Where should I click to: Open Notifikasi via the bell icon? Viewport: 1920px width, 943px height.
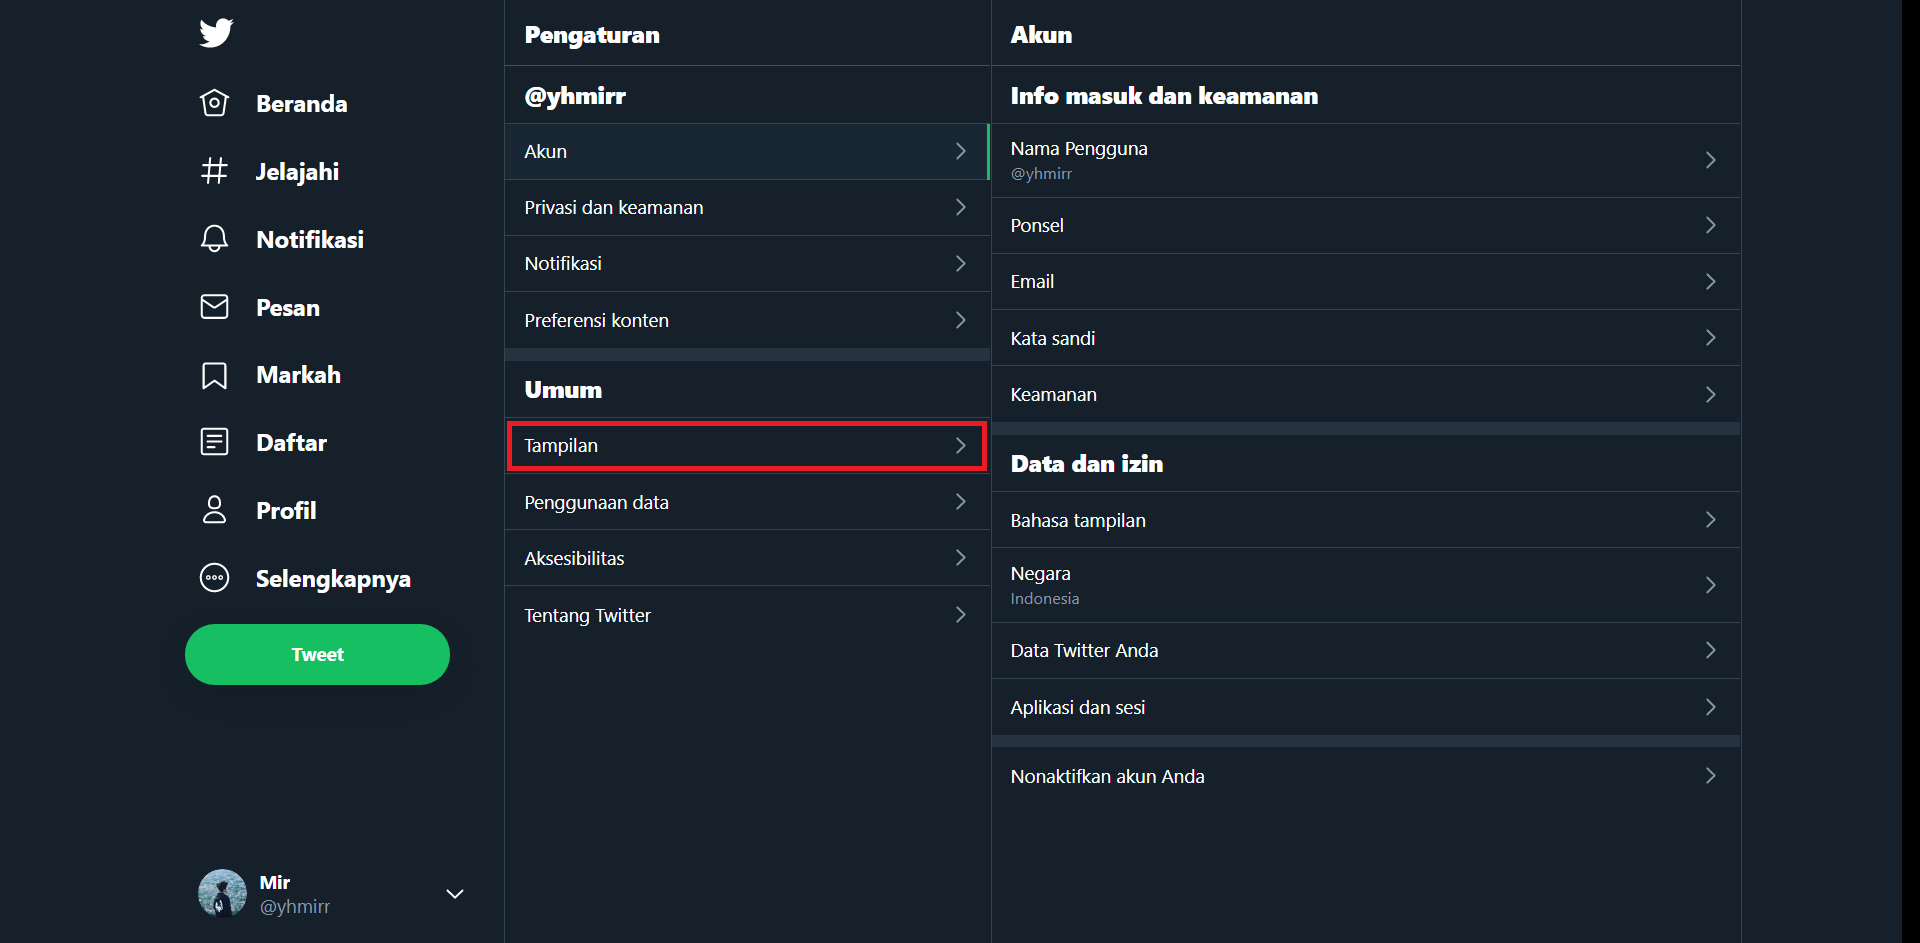pos(214,239)
